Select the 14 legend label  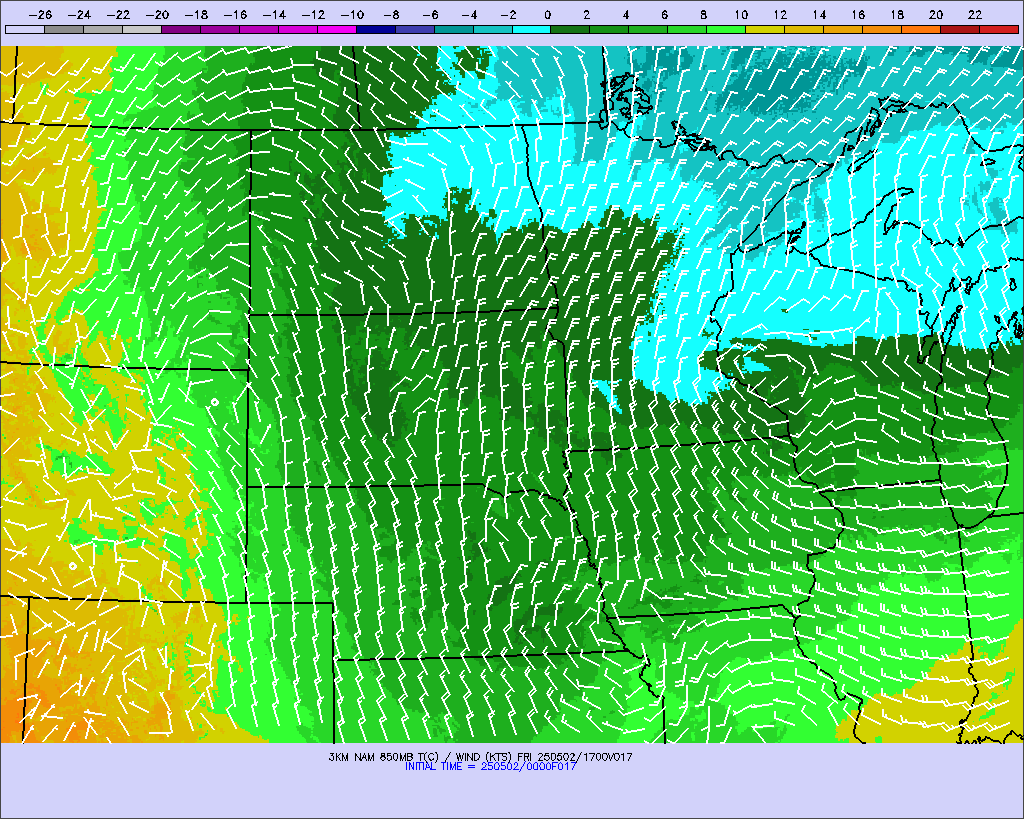[820, 15]
